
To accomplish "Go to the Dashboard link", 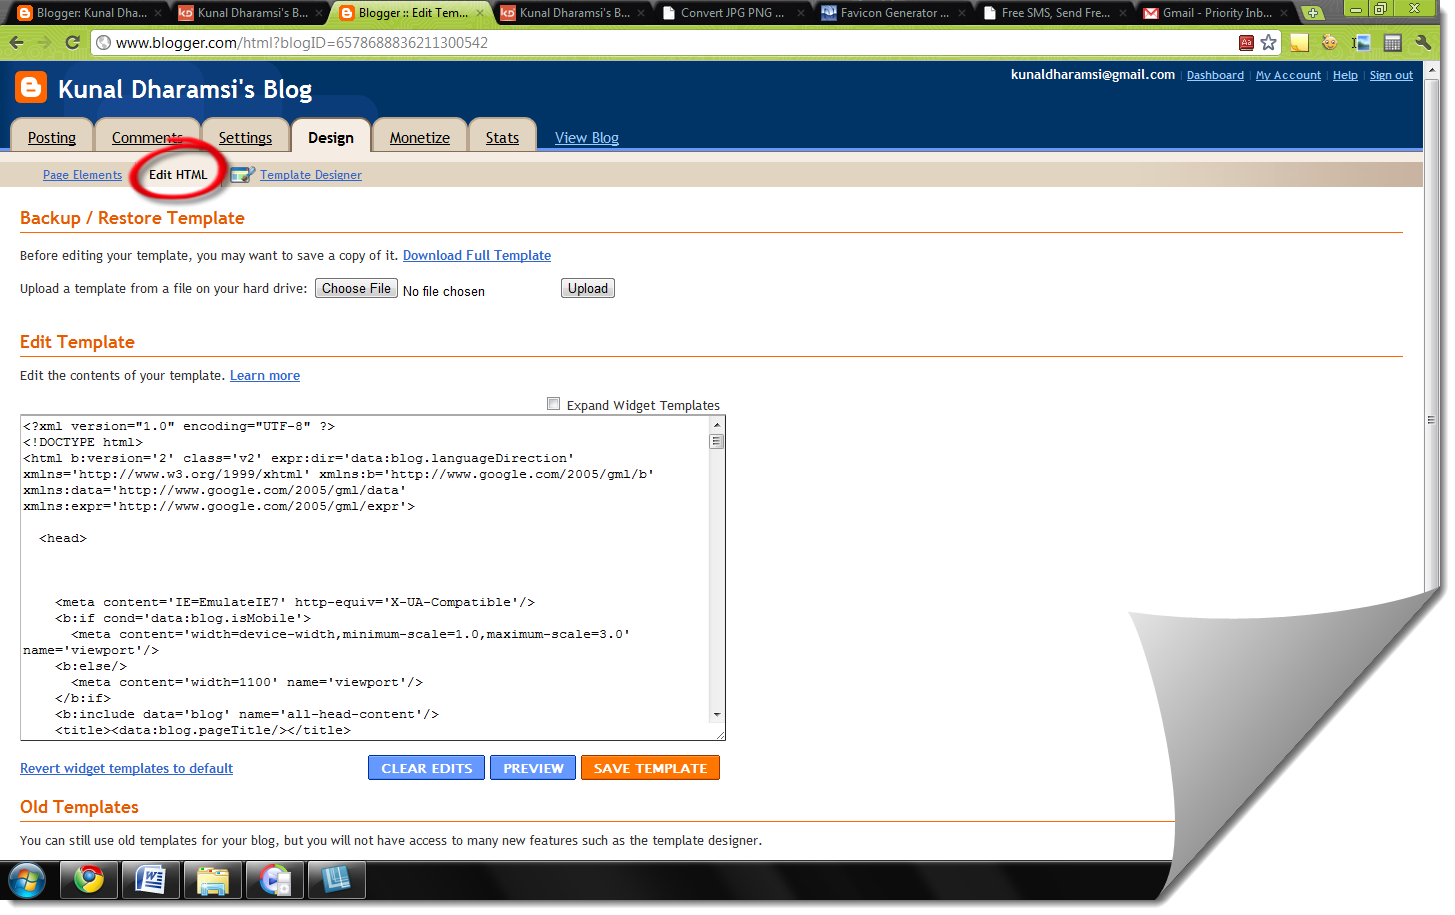I will [x=1215, y=75].
